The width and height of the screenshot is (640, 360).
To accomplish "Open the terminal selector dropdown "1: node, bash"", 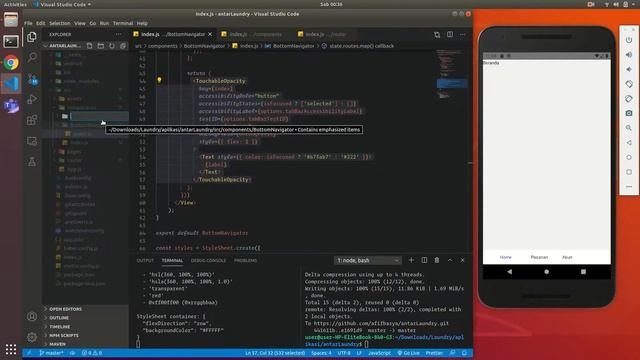I will coord(368,260).
